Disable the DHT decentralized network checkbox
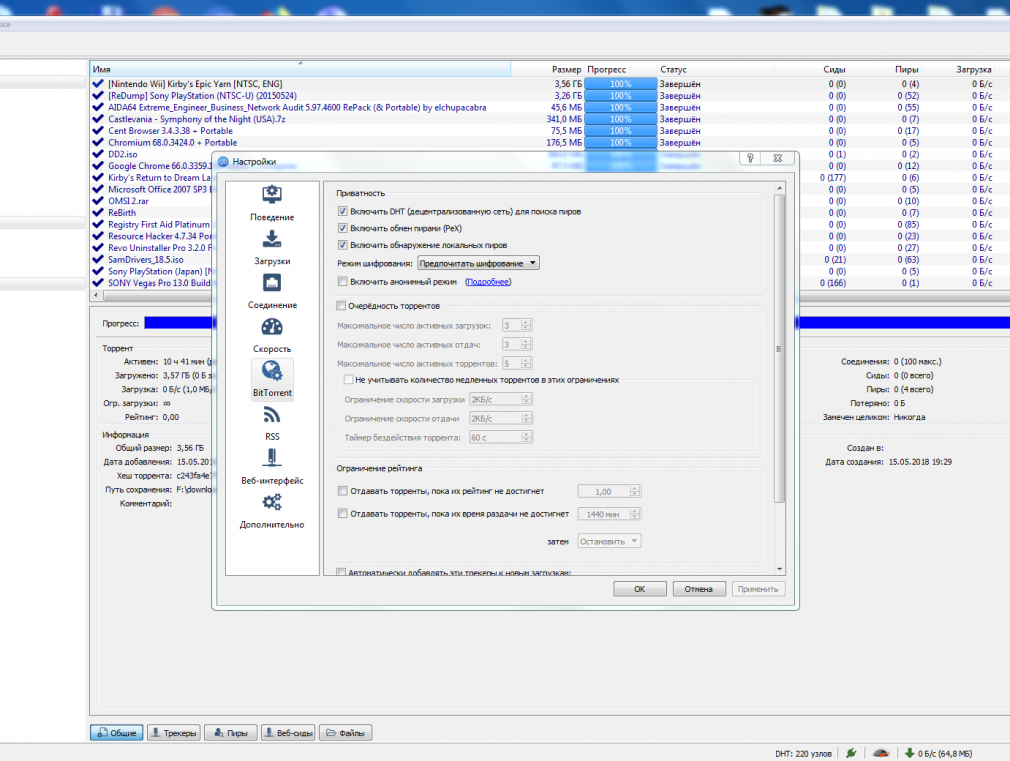Screen dimensions: 1010x761 pos(343,211)
